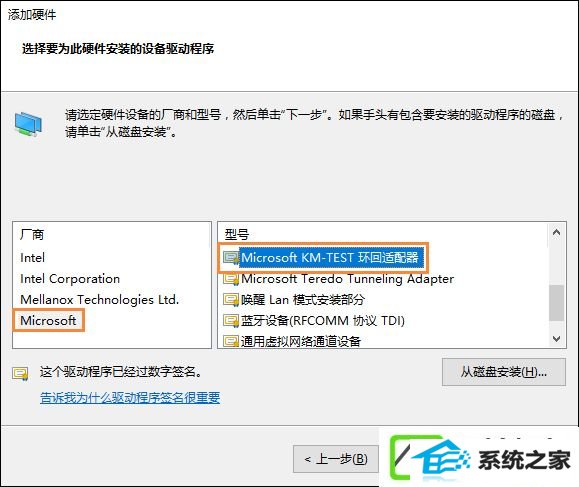Open 告诉我为什么驱动程序签名很重要 link
Viewport: 579px width, 487px height.
point(130,398)
